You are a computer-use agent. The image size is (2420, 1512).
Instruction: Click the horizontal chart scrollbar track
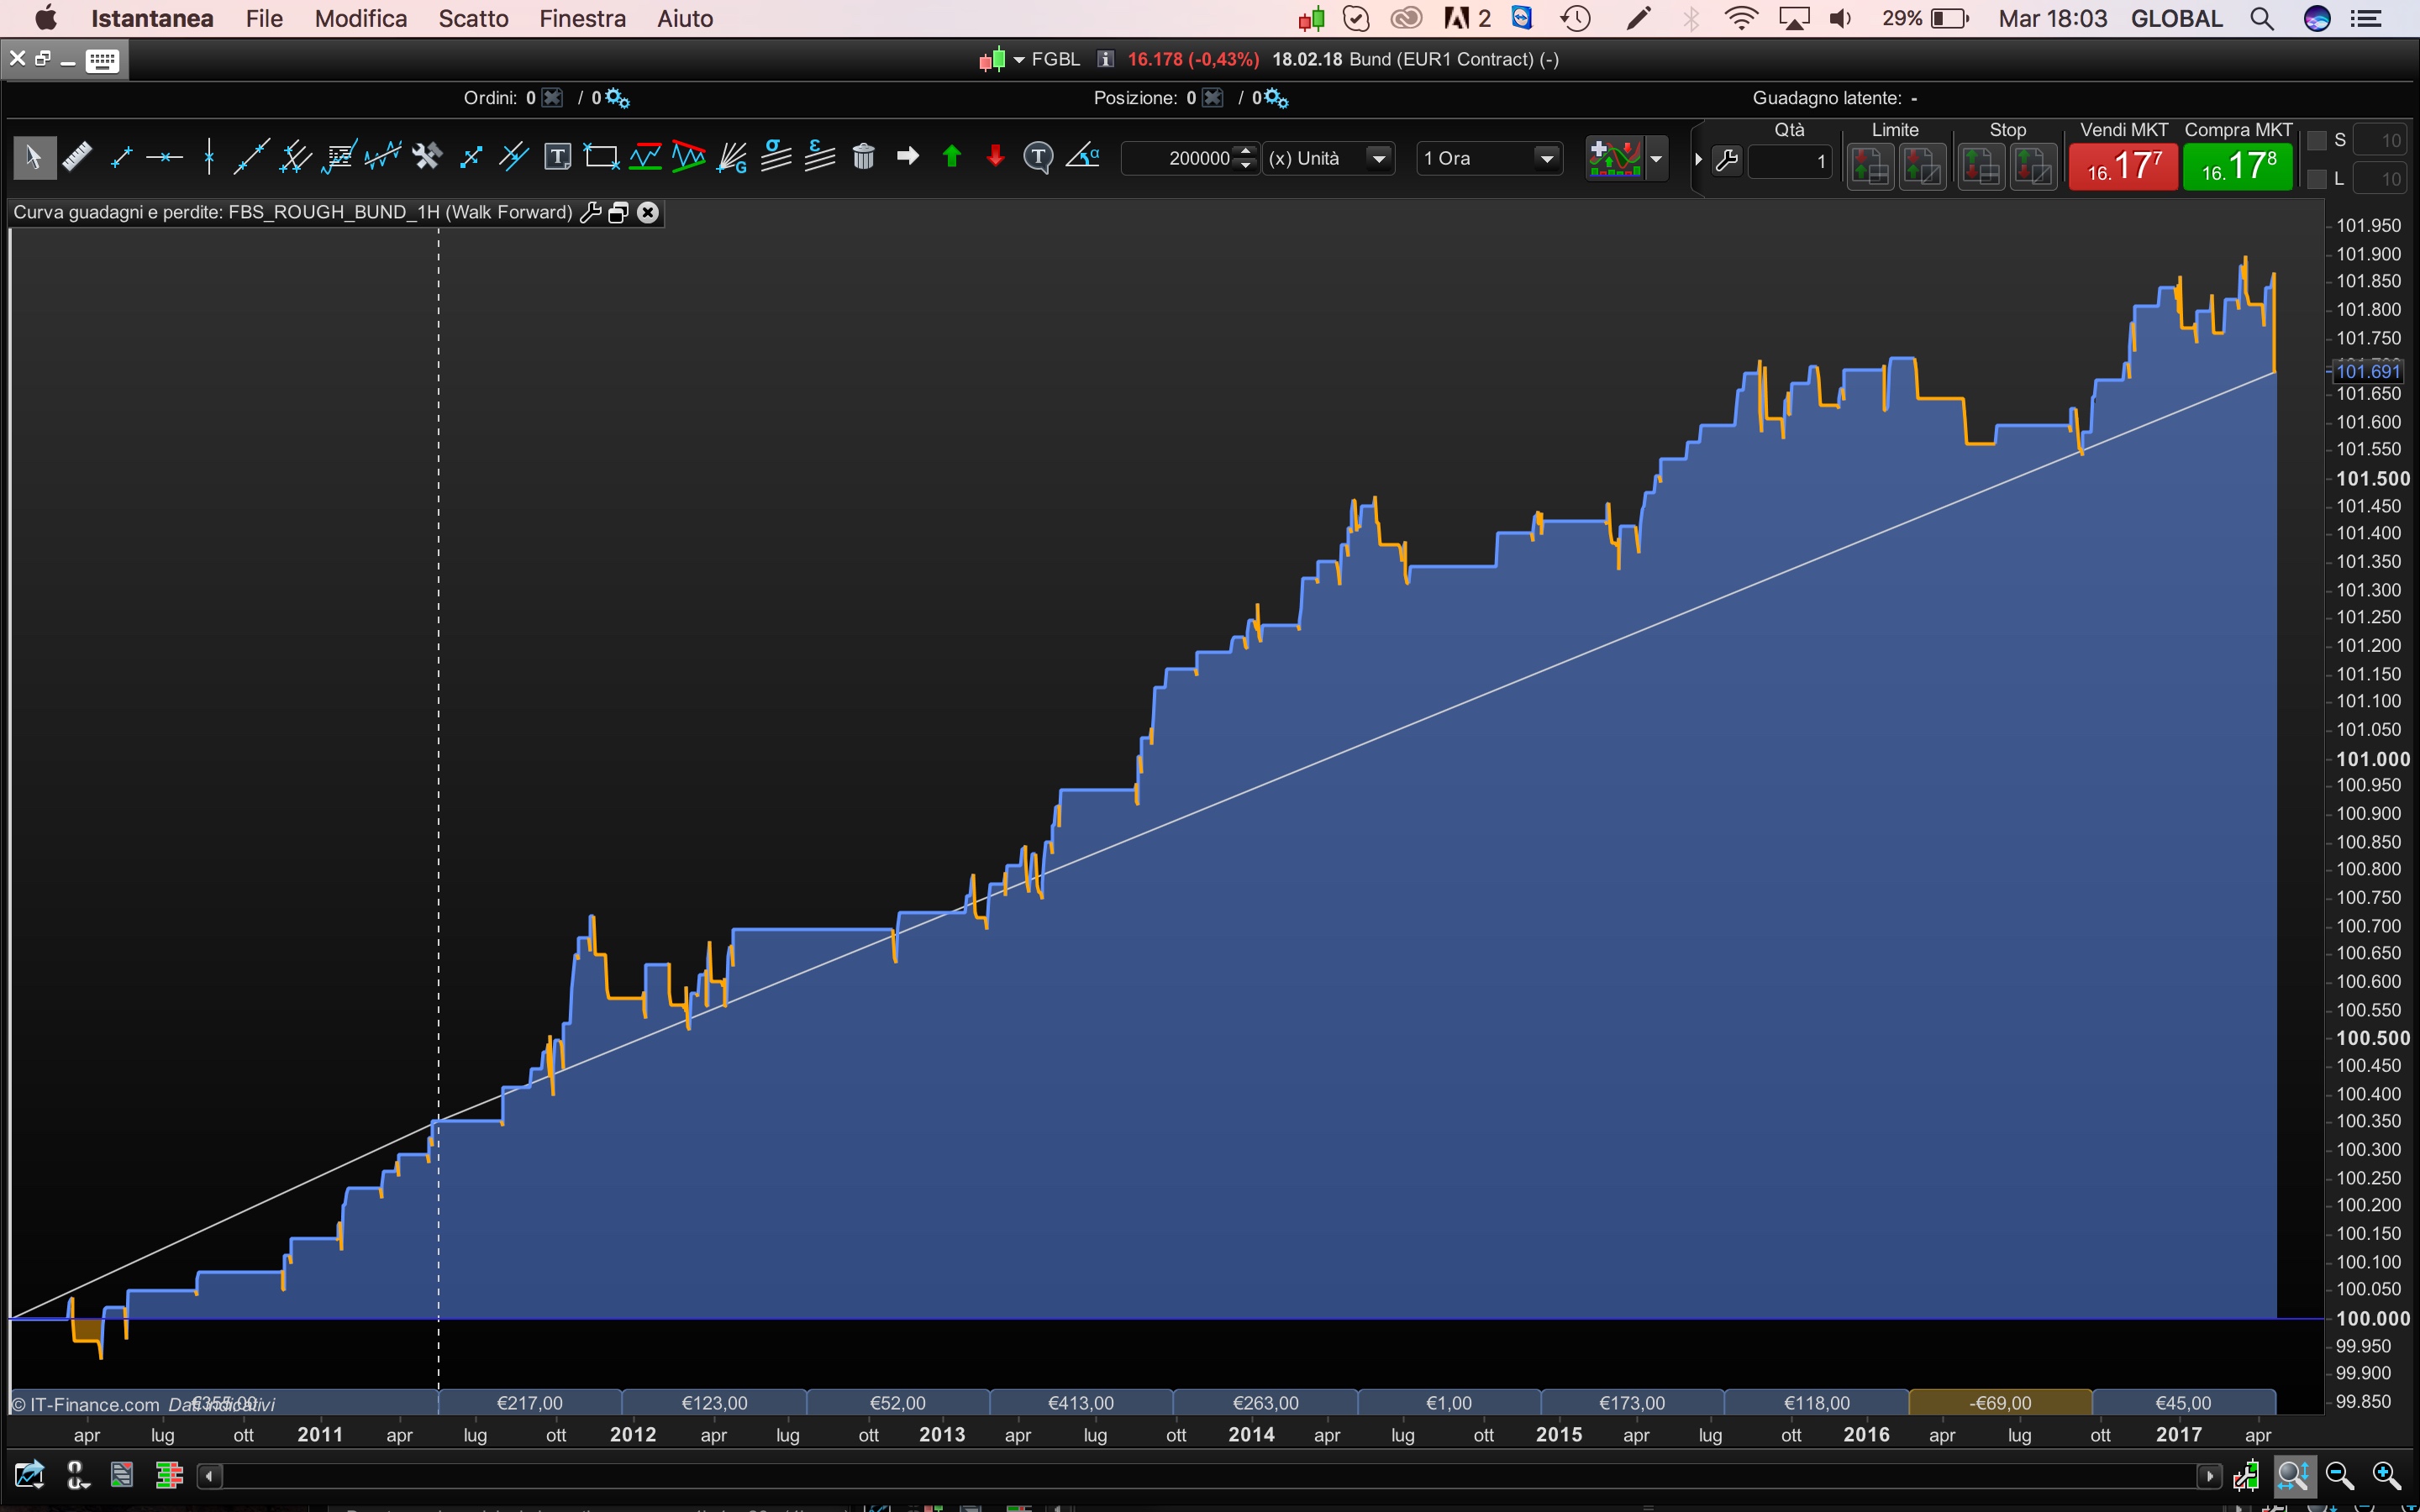coord(1200,1476)
